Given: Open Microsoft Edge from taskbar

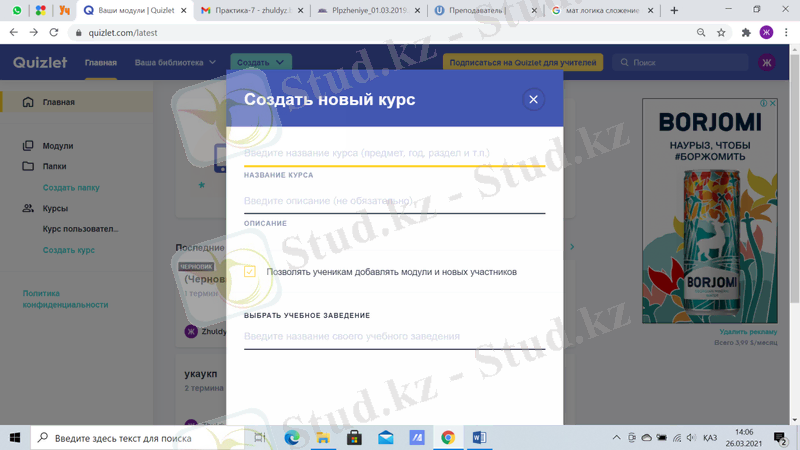Looking at the screenshot, I should [x=292, y=438].
